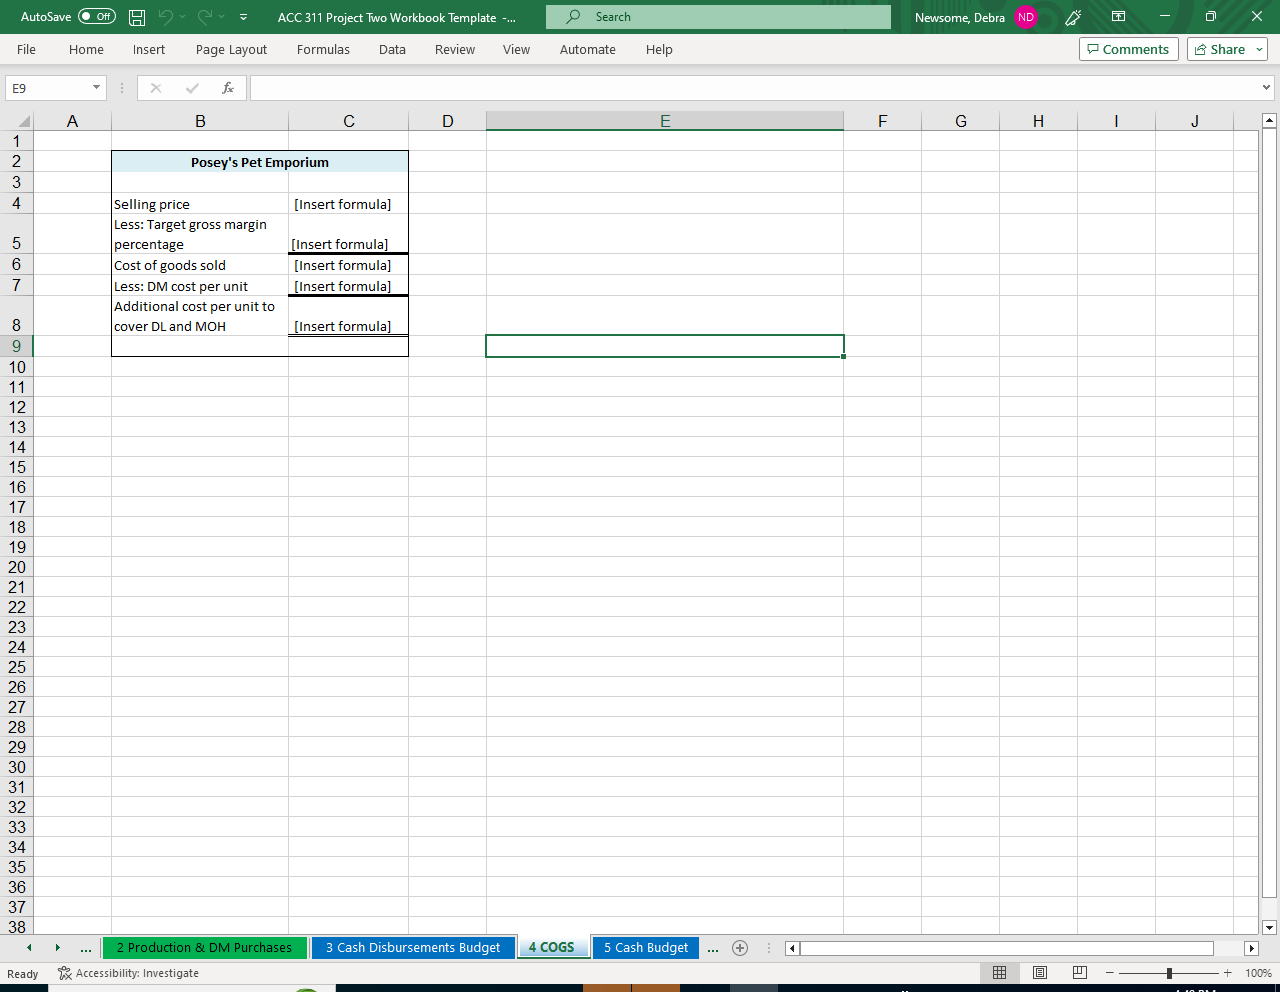Open the Page Layout tab
1280x992 pixels.
pyautogui.click(x=231, y=49)
